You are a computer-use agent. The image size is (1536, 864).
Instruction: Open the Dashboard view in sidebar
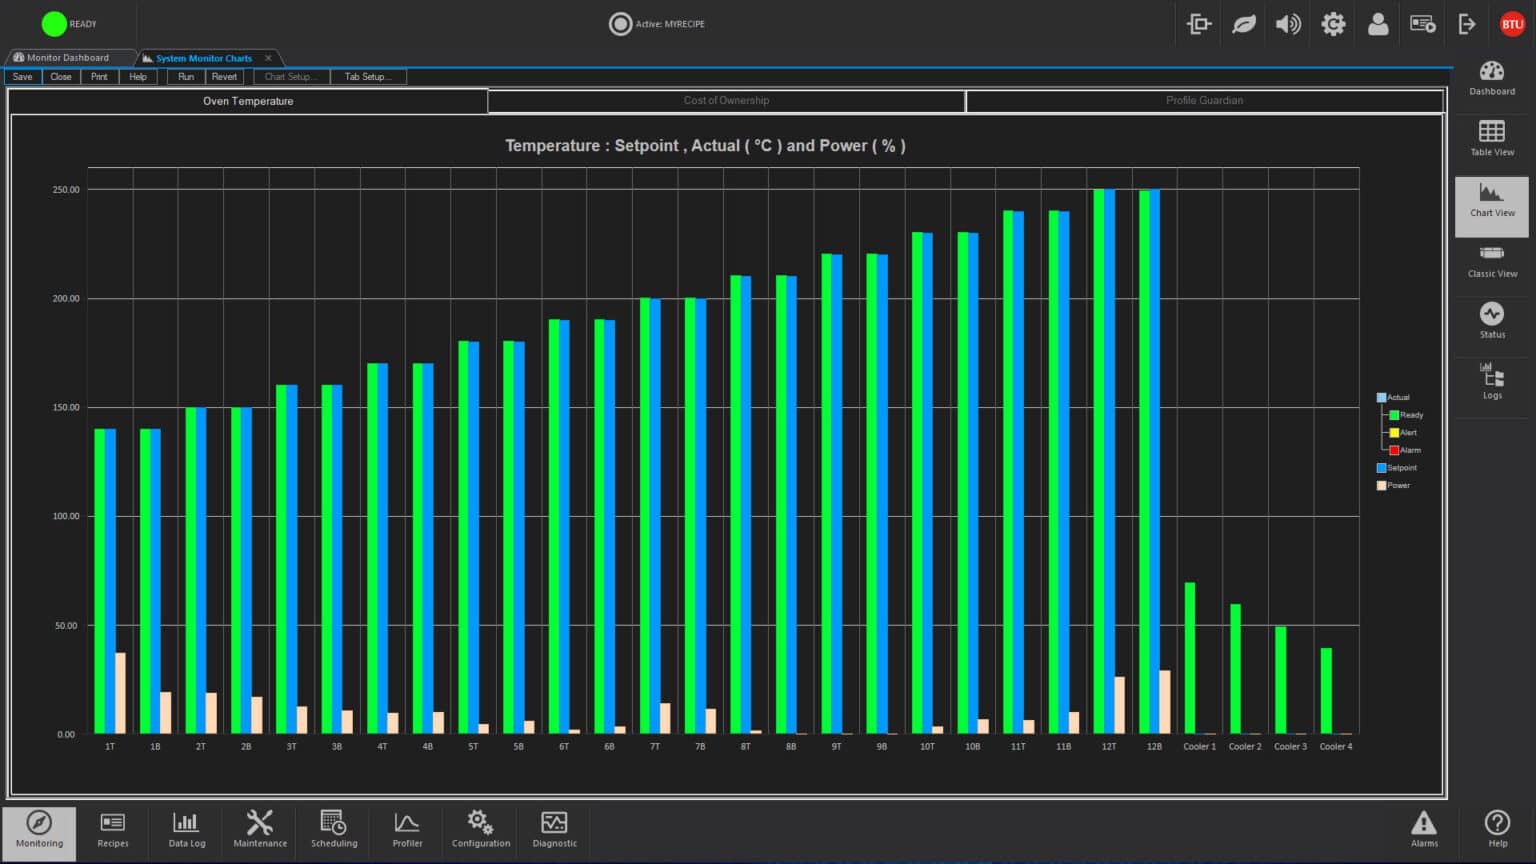pyautogui.click(x=1491, y=78)
